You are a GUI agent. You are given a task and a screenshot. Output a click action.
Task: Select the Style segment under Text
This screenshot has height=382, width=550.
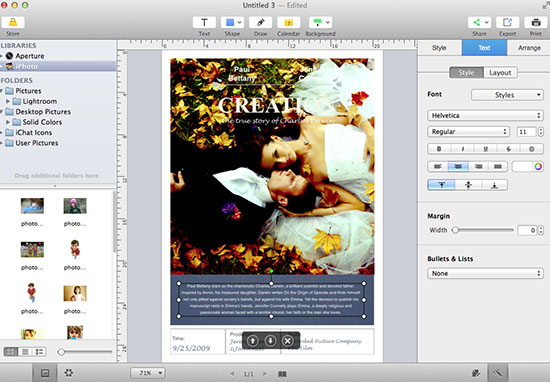466,73
